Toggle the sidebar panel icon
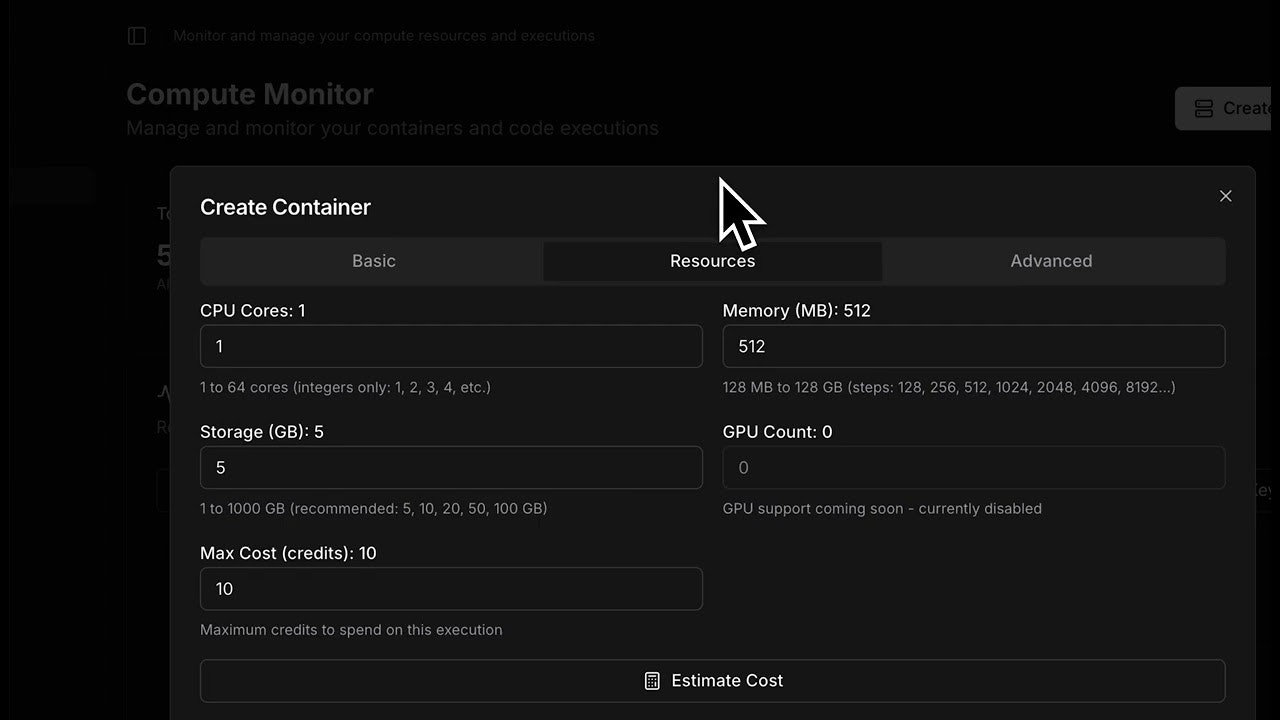The width and height of the screenshot is (1280, 720). pos(137,36)
